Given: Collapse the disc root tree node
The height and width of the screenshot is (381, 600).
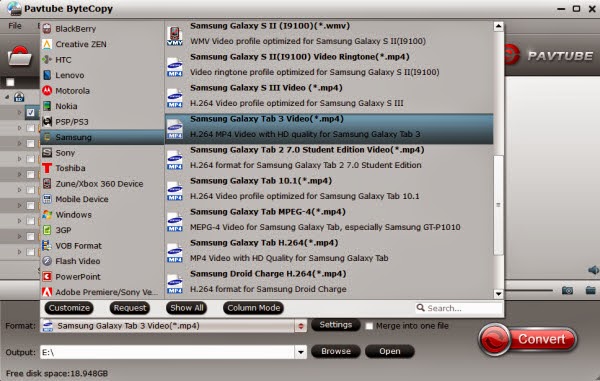Looking at the screenshot, I should pos(7,97).
